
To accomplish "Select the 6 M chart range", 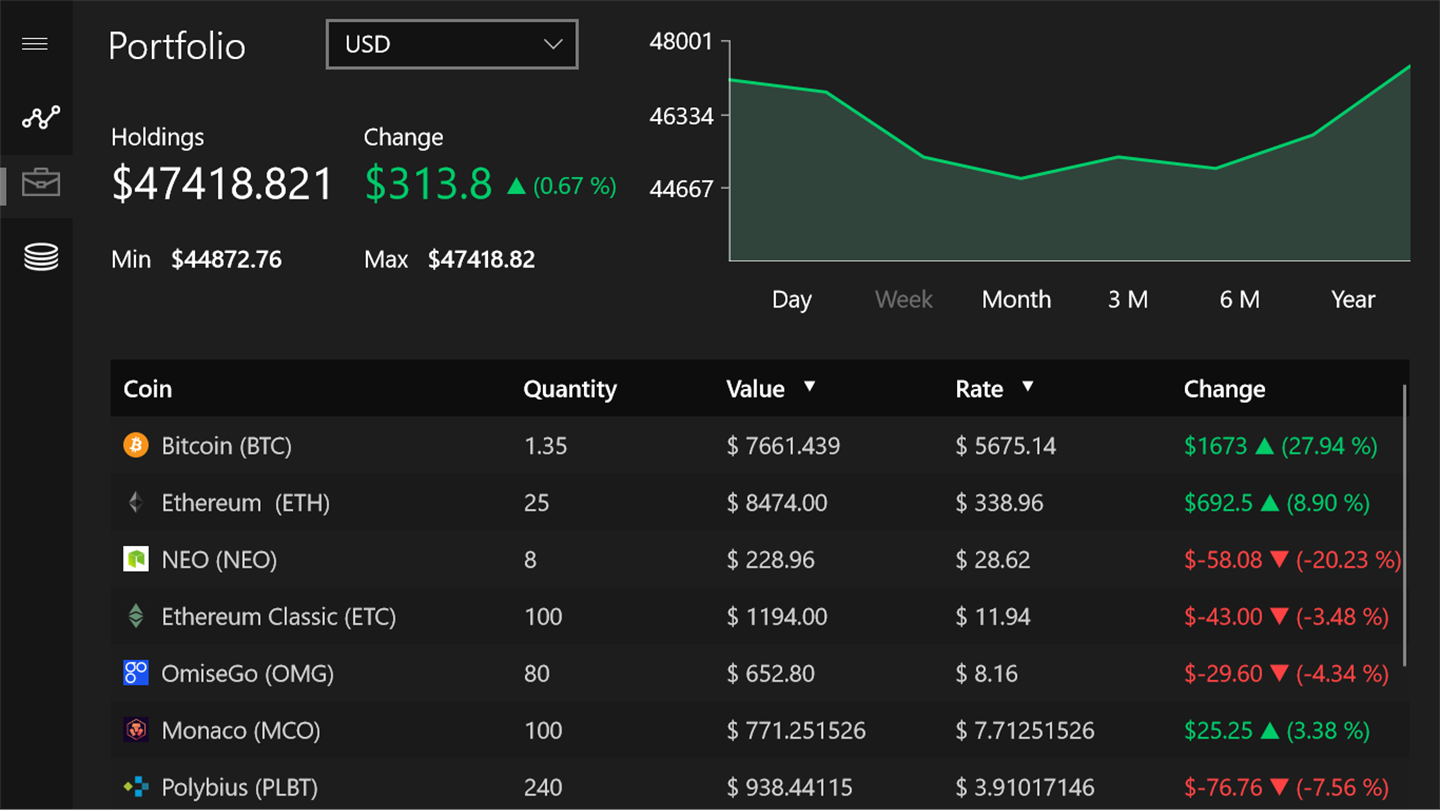I will [1240, 299].
